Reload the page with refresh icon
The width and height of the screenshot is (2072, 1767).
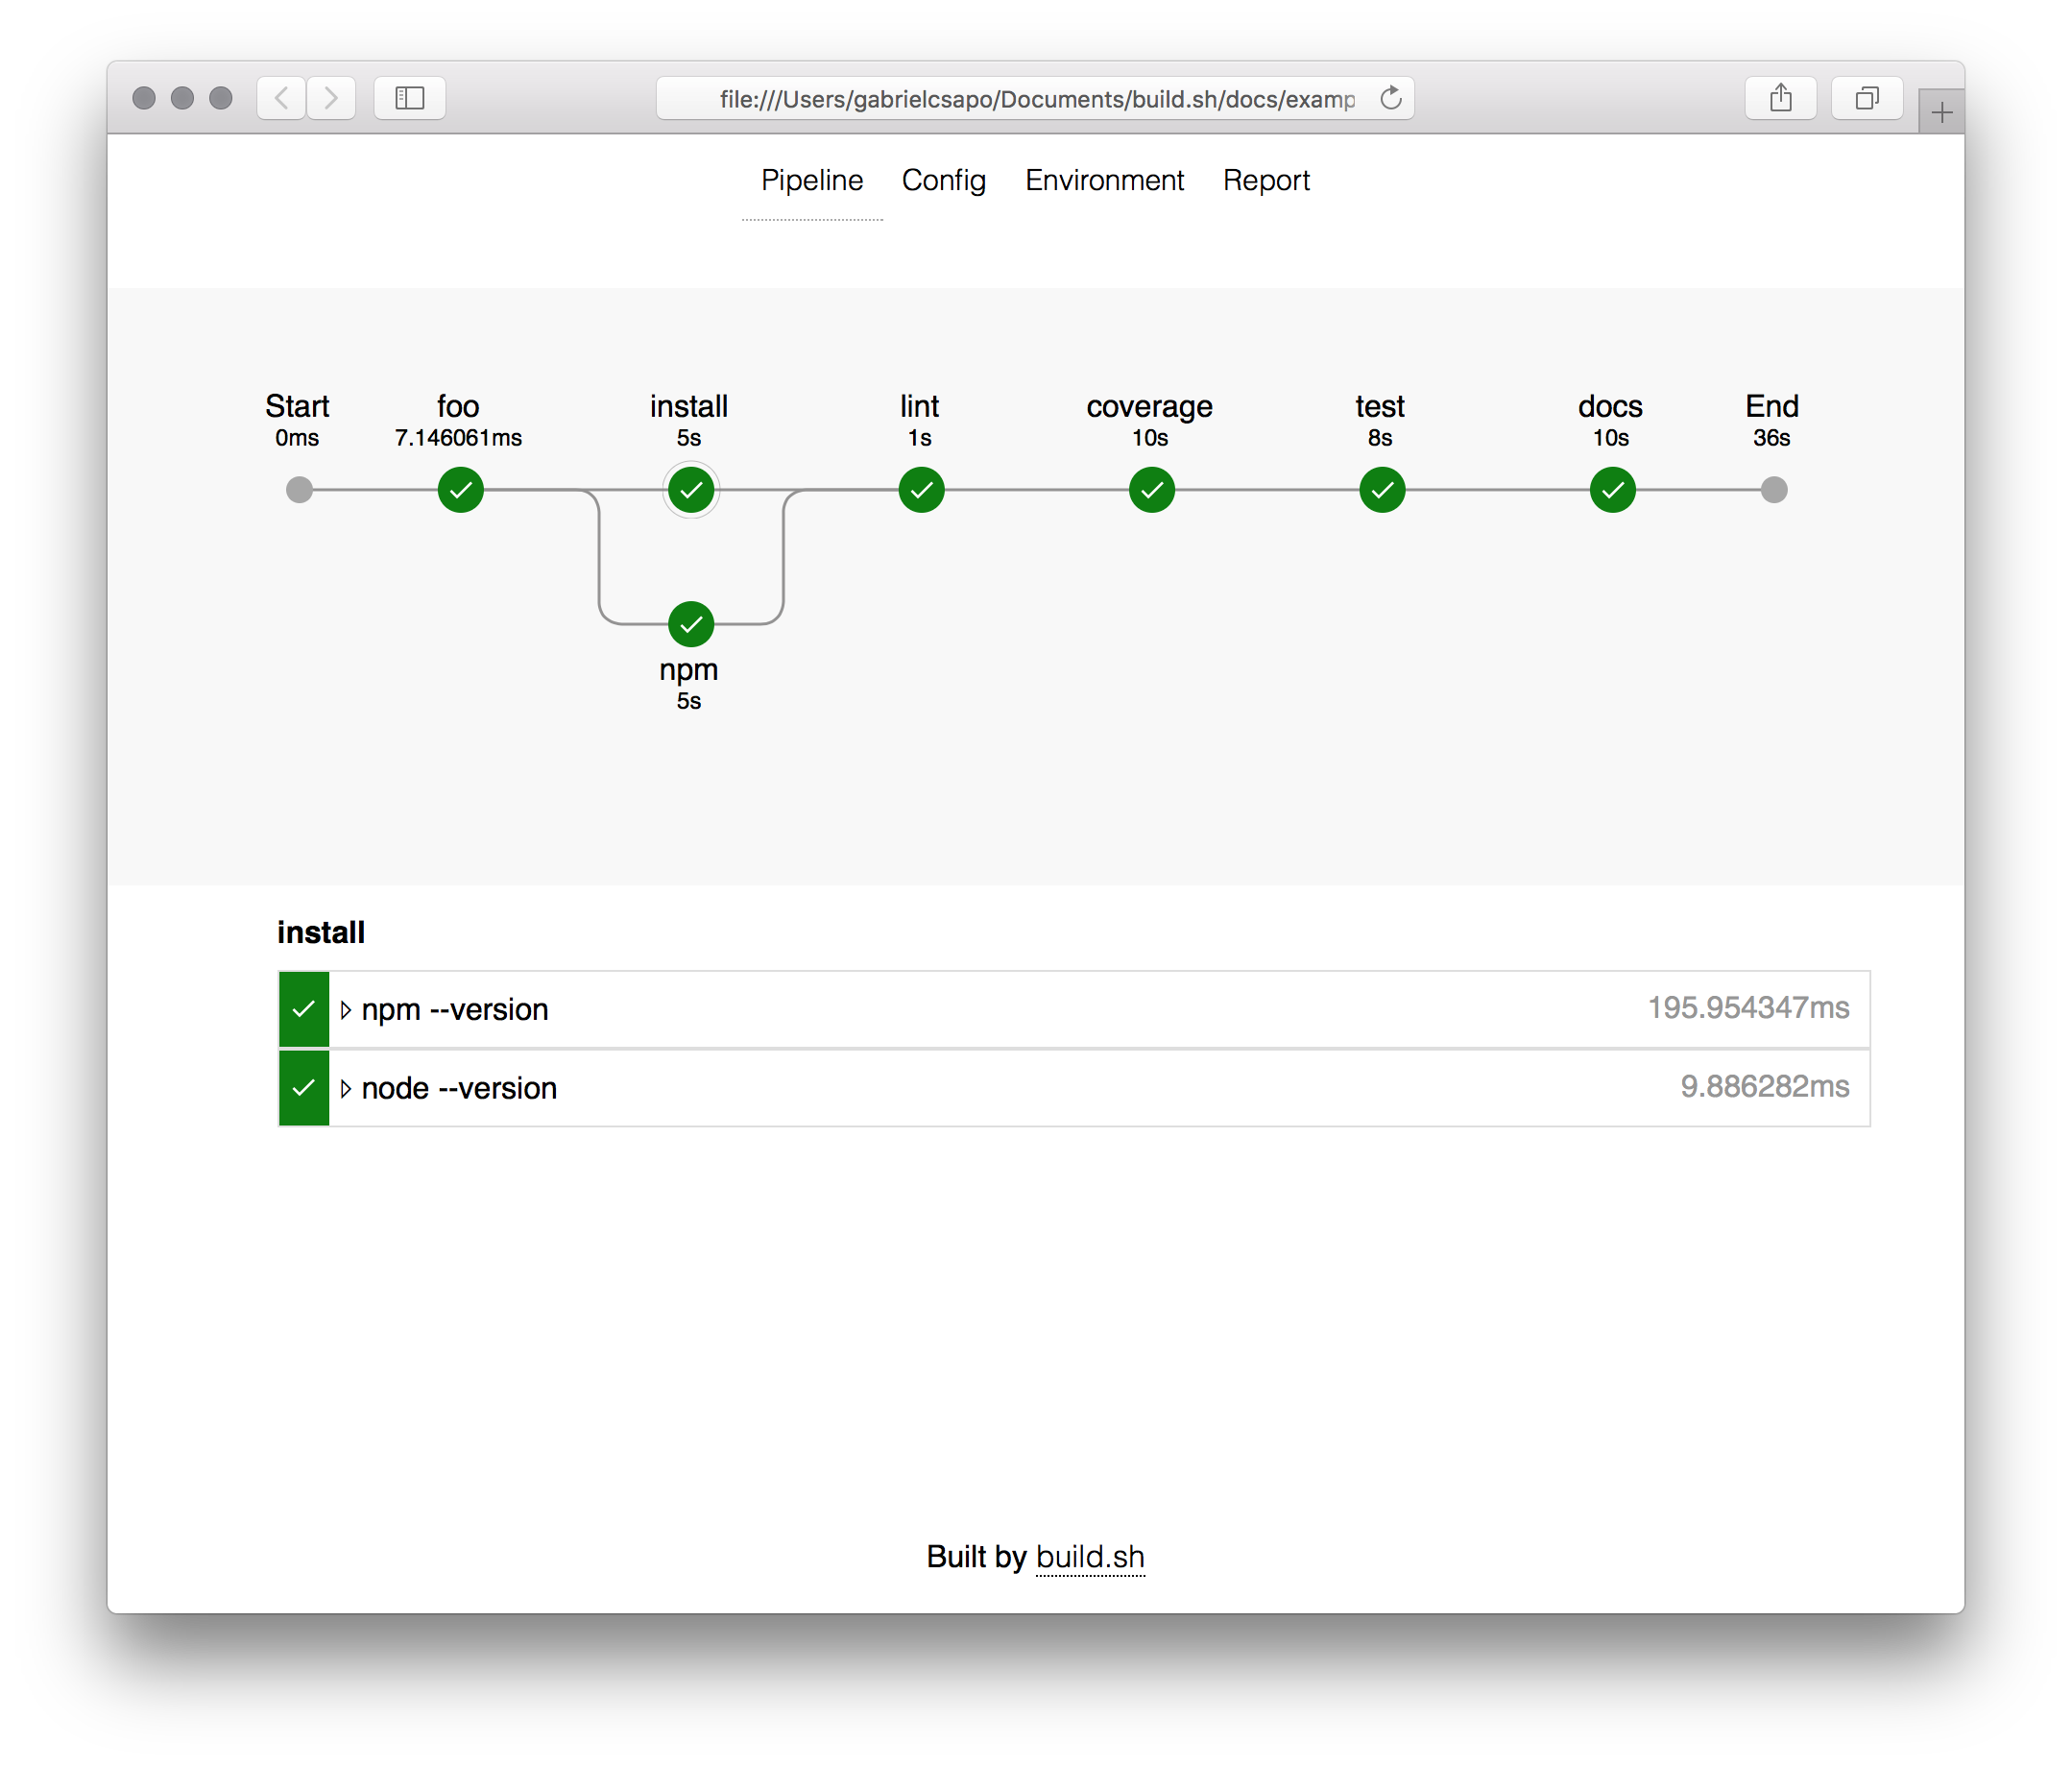[x=1390, y=98]
